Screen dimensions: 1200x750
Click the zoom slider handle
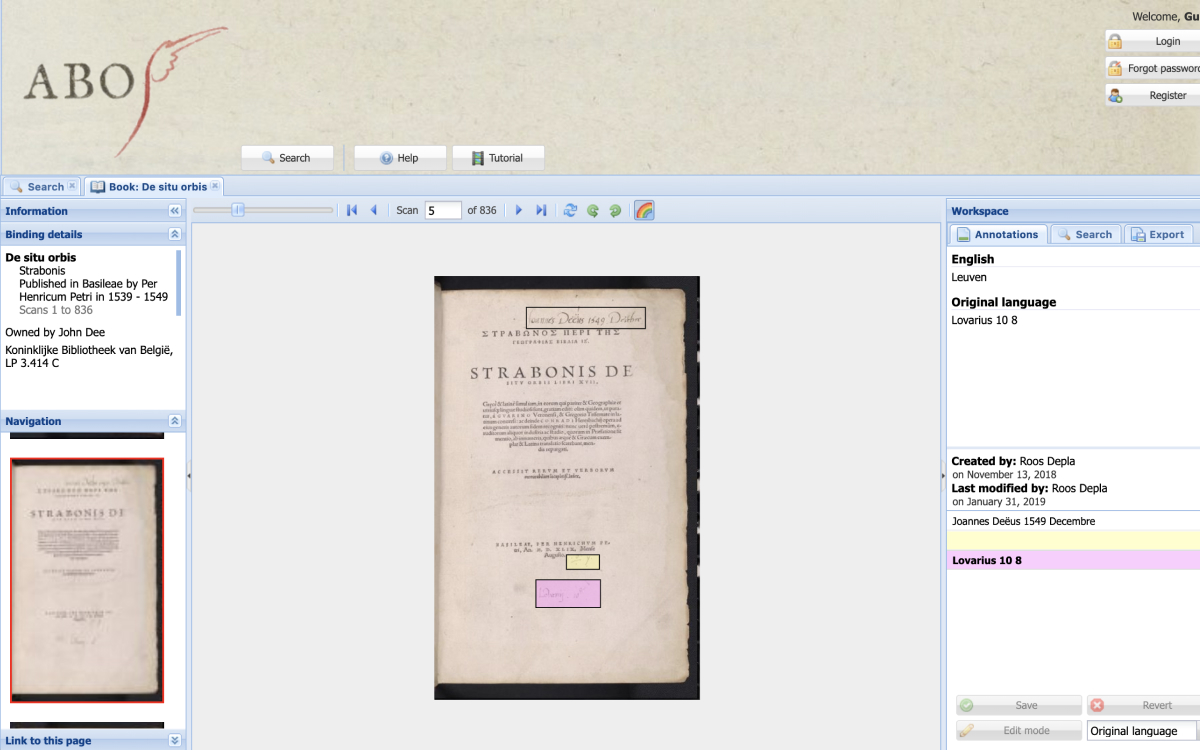[238, 210]
